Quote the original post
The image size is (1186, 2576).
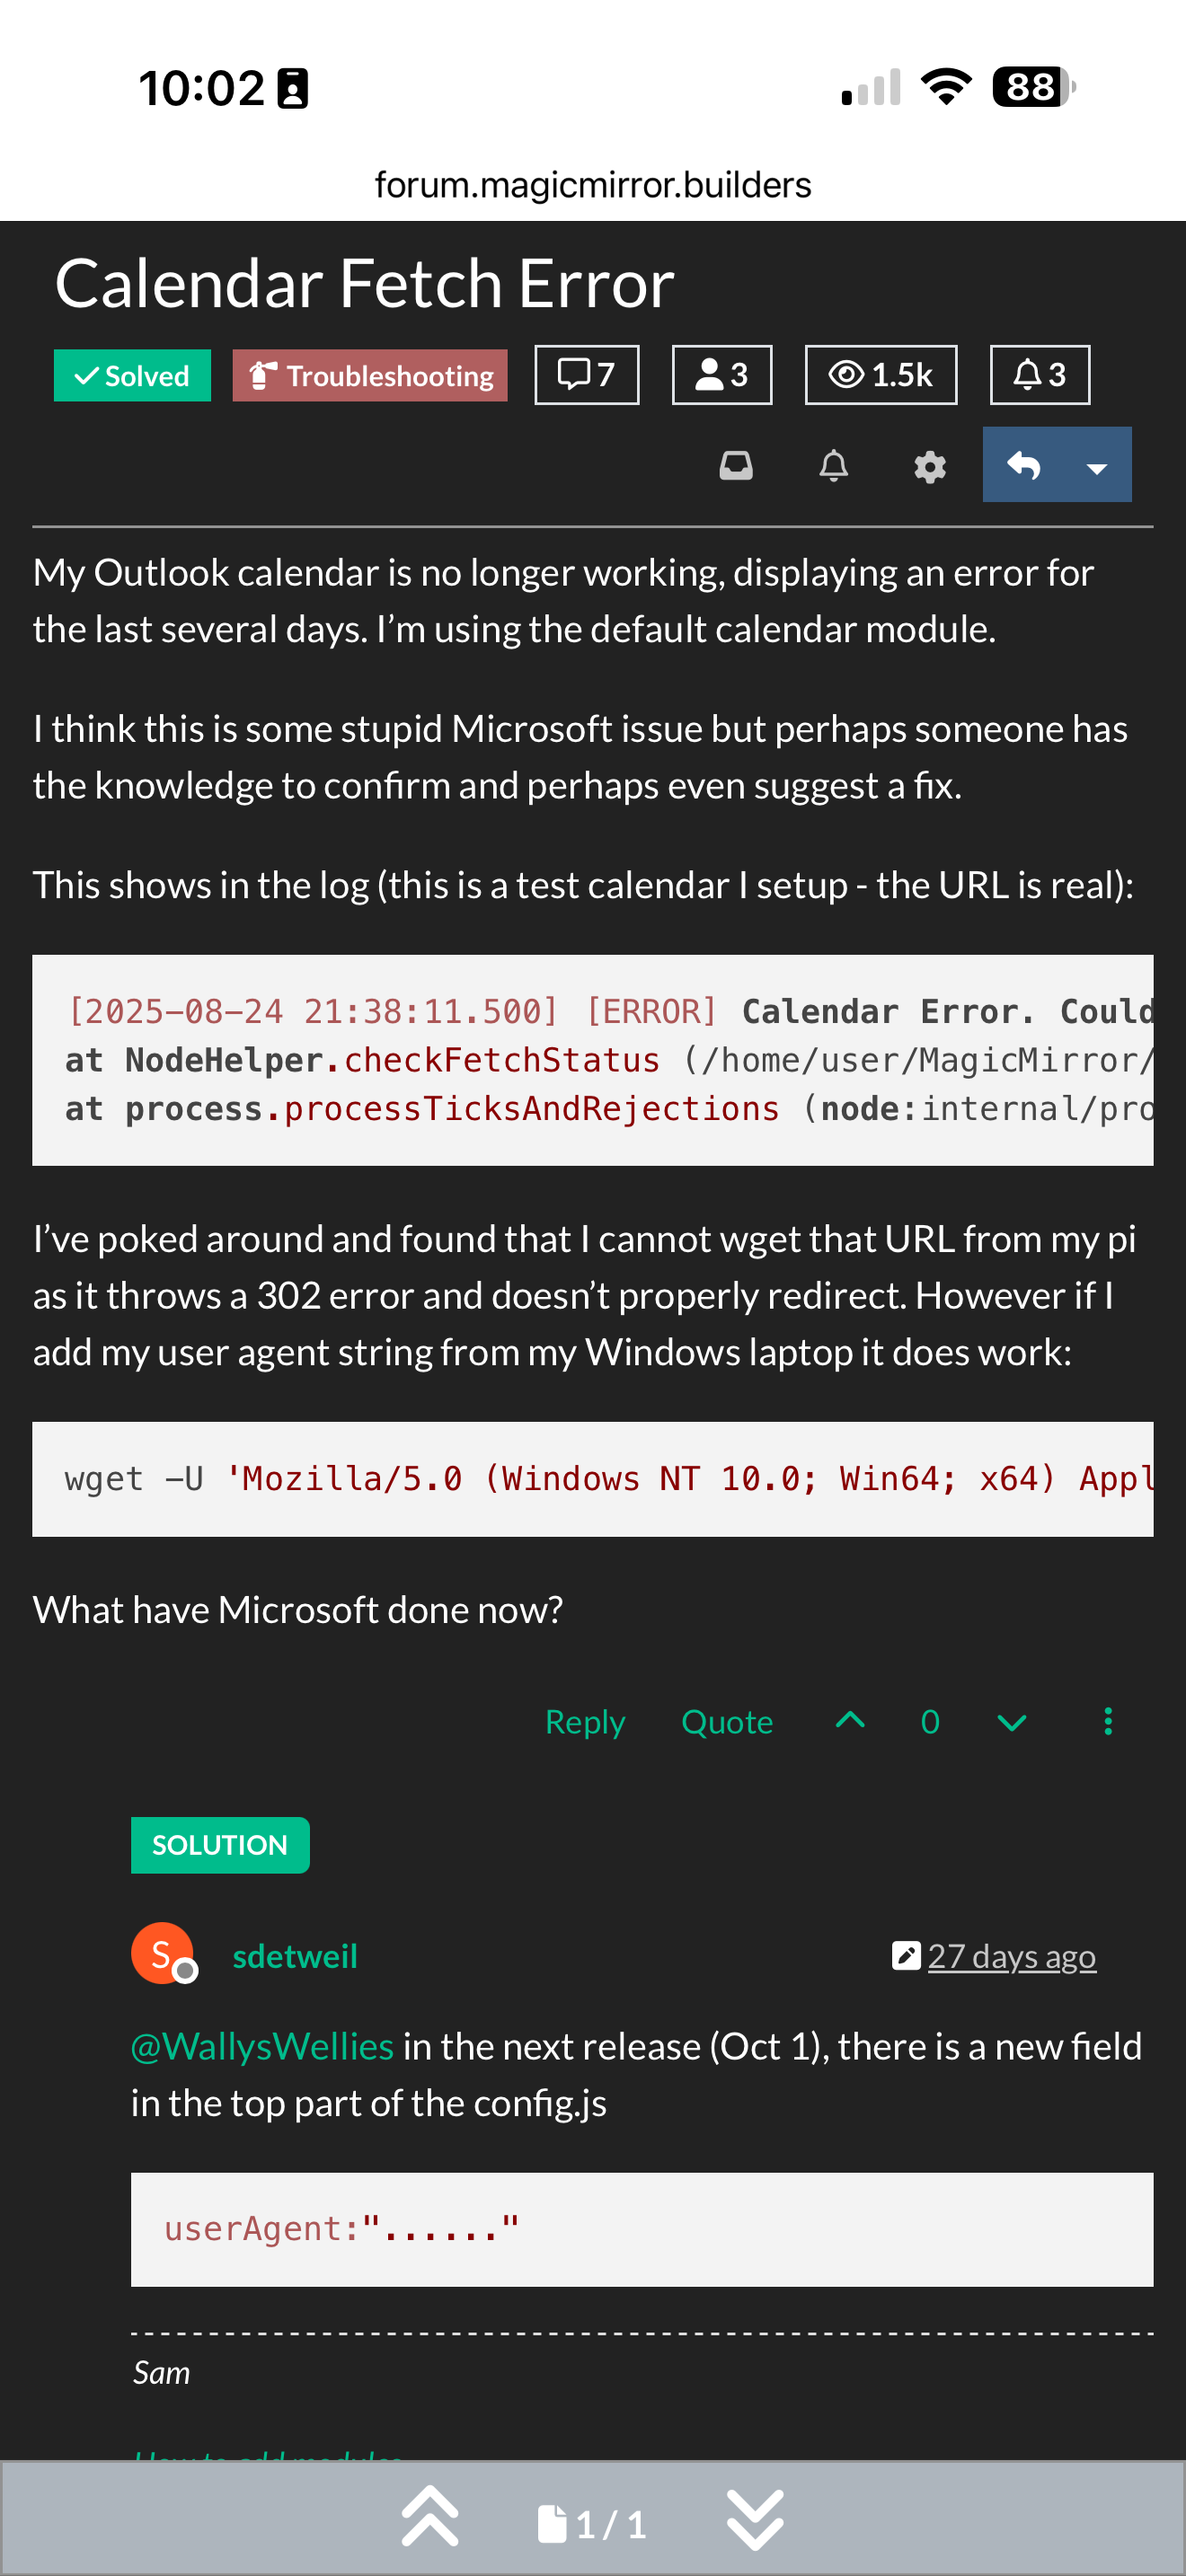pos(727,1721)
